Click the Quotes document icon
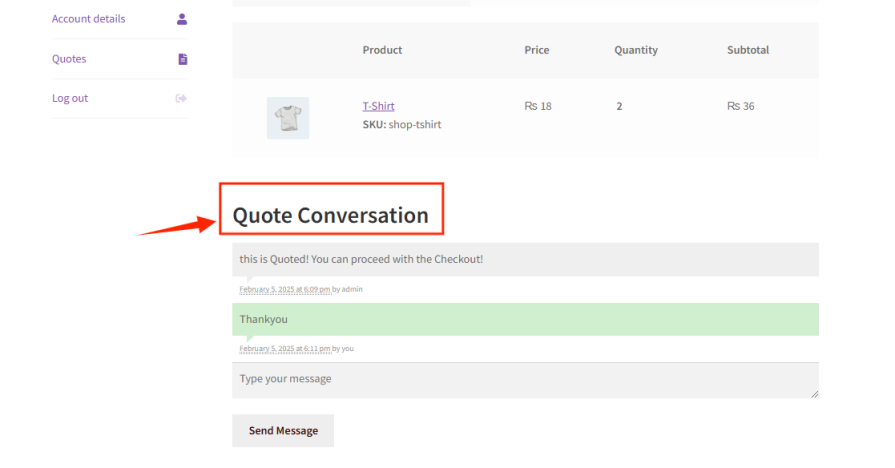The width and height of the screenshot is (895, 468). [182, 59]
